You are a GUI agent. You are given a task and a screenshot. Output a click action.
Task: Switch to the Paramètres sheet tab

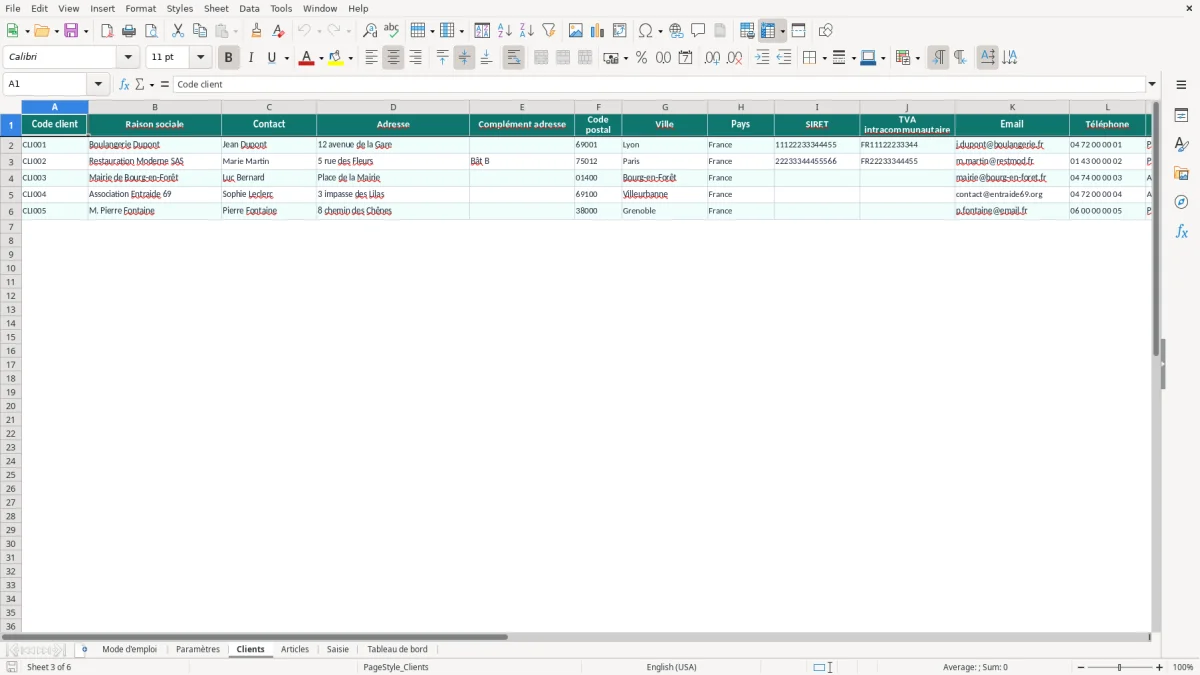tap(198, 649)
